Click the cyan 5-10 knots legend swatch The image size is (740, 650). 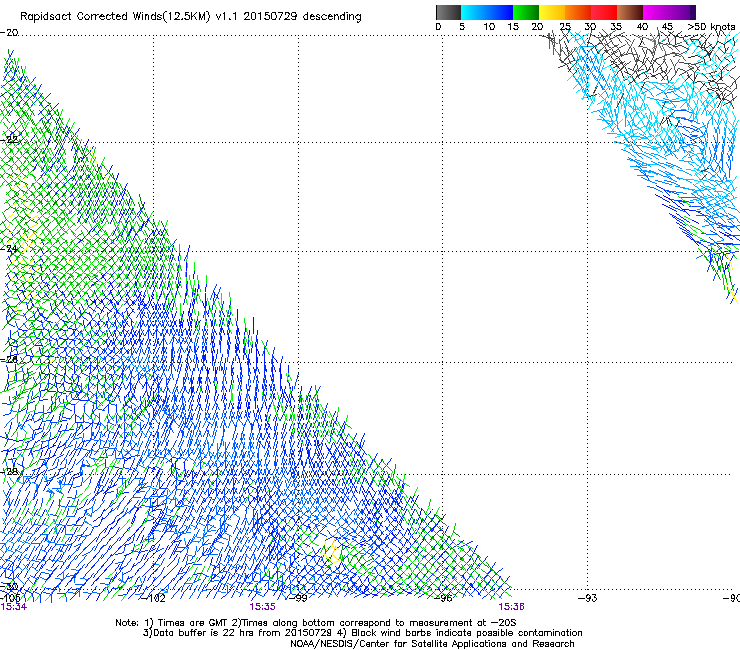click(x=474, y=12)
